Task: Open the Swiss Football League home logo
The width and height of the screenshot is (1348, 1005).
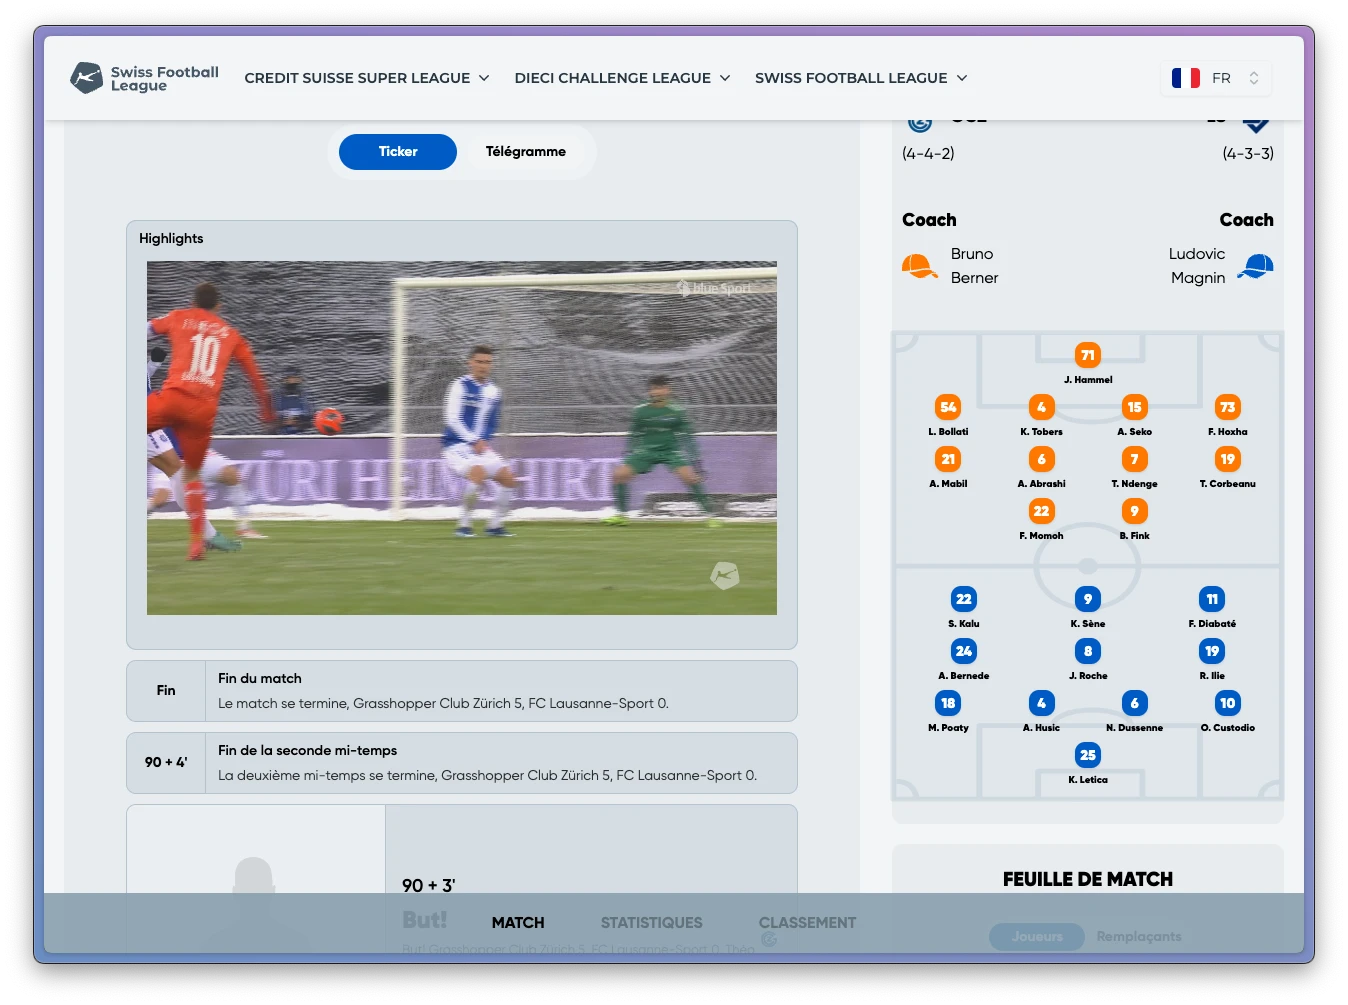Action: [144, 78]
